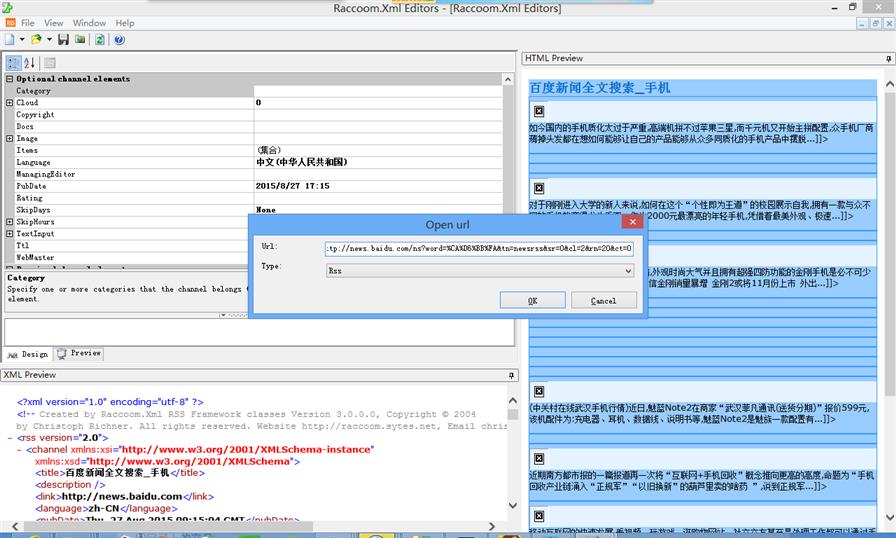Select the ManagingEditor property row
The height and width of the screenshot is (538, 896).
tap(254, 174)
